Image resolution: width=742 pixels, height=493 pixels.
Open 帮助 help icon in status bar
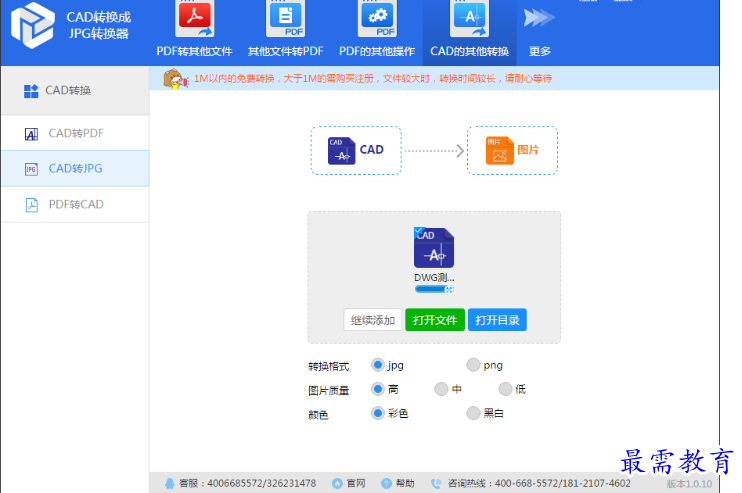pyautogui.click(x=386, y=483)
